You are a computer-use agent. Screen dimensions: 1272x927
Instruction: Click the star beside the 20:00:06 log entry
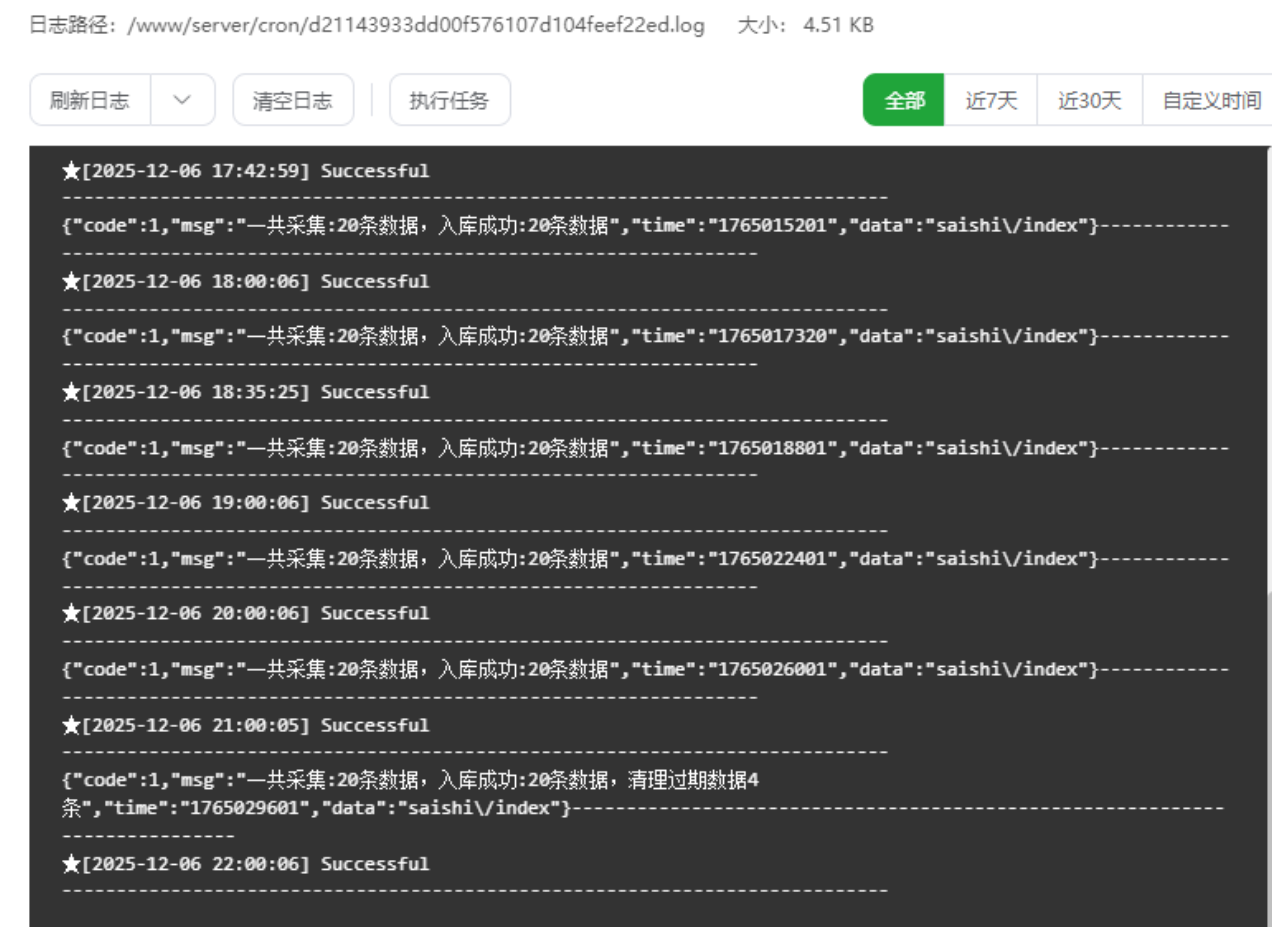[71, 614]
